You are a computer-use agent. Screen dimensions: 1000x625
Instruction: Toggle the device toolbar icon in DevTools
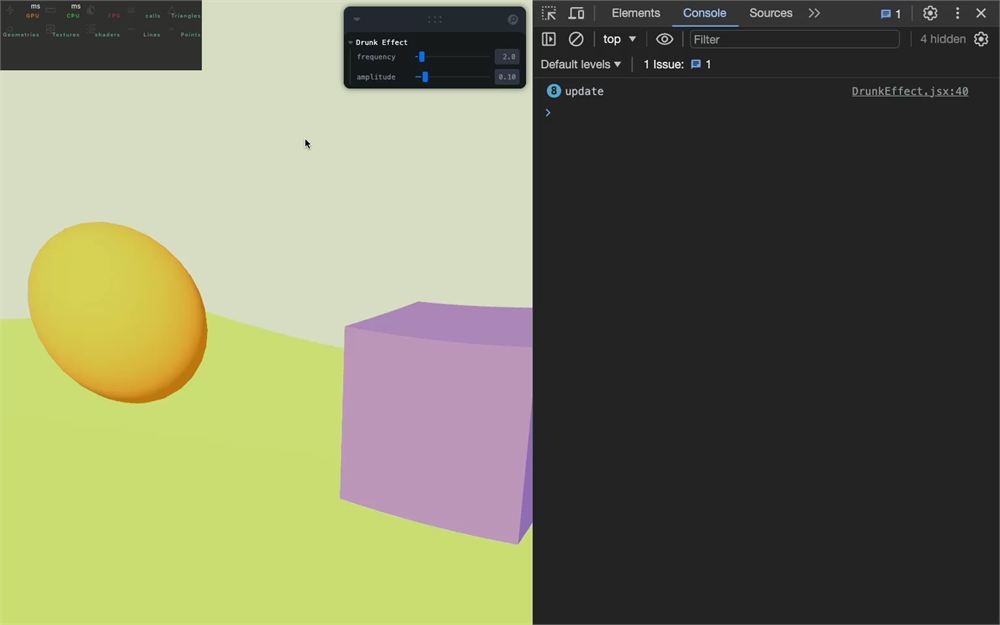click(x=576, y=13)
